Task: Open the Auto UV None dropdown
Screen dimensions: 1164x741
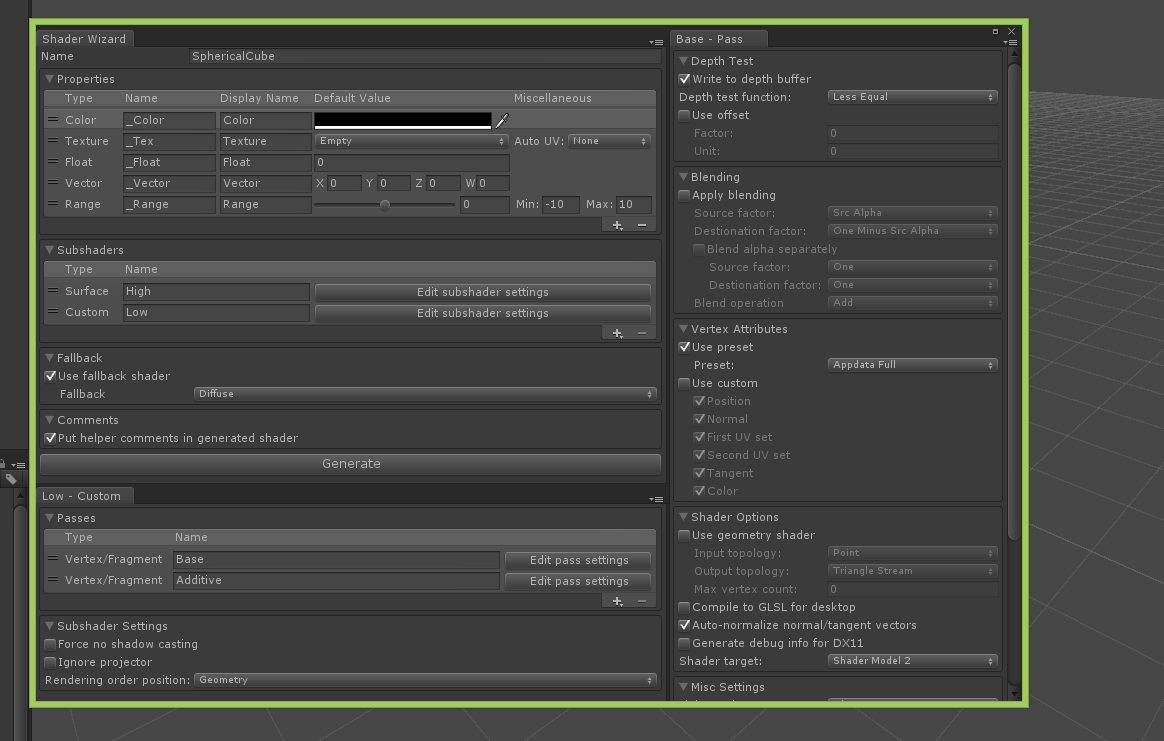Action: tap(609, 141)
